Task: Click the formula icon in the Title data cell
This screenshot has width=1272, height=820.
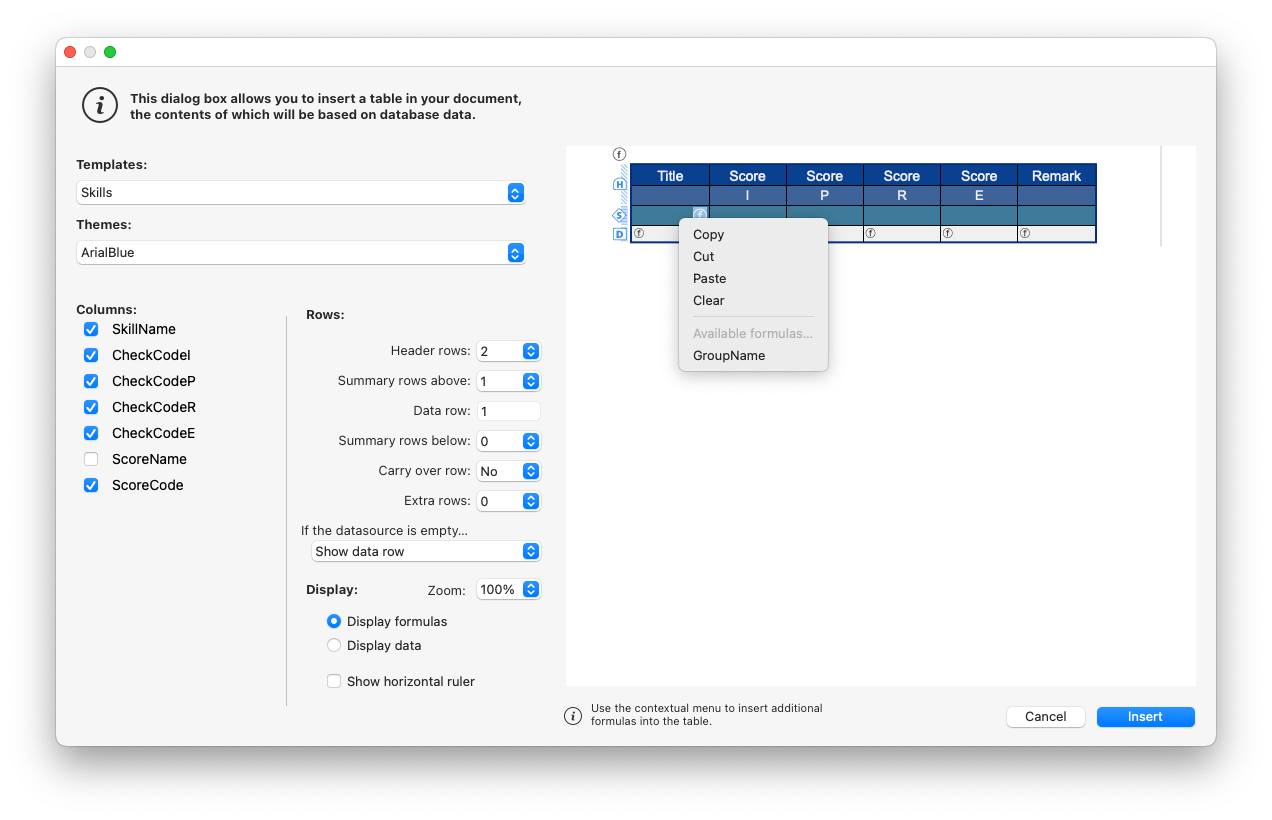Action: pyautogui.click(x=639, y=234)
